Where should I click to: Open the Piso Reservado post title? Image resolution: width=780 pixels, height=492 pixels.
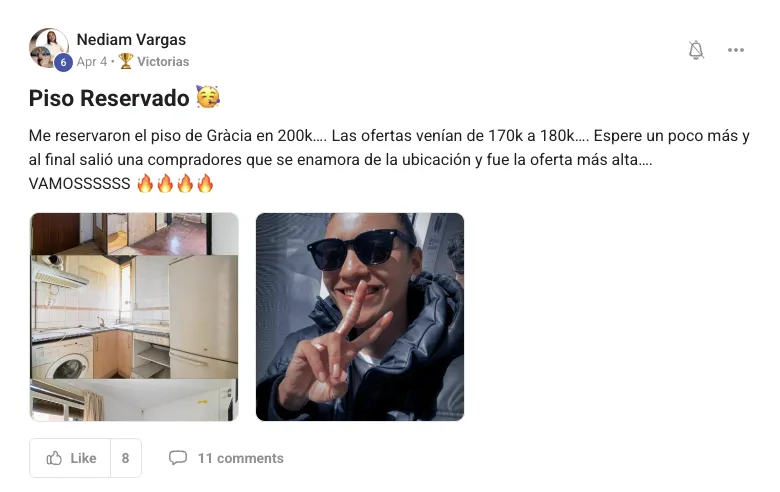coord(109,98)
